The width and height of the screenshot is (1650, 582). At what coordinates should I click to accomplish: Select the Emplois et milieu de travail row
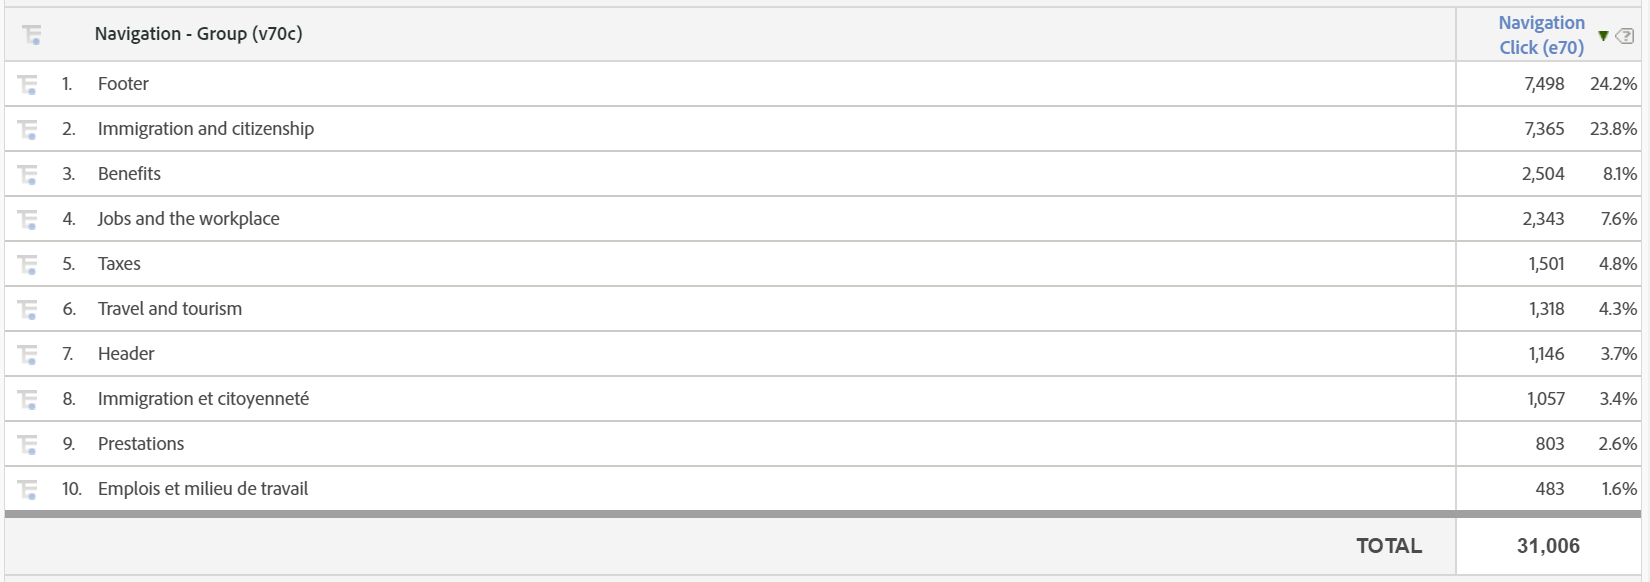pyautogui.click(x=203, y=488)
